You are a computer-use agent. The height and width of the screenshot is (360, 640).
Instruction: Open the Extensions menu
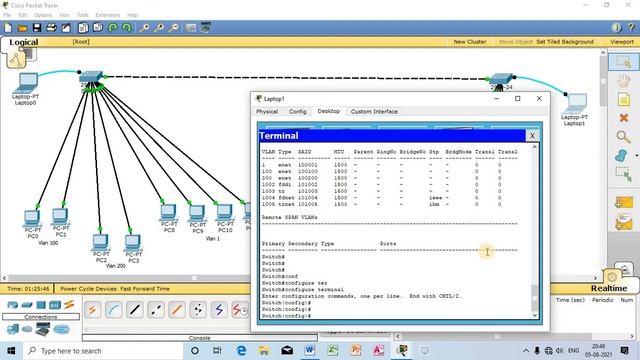point(108,15)
